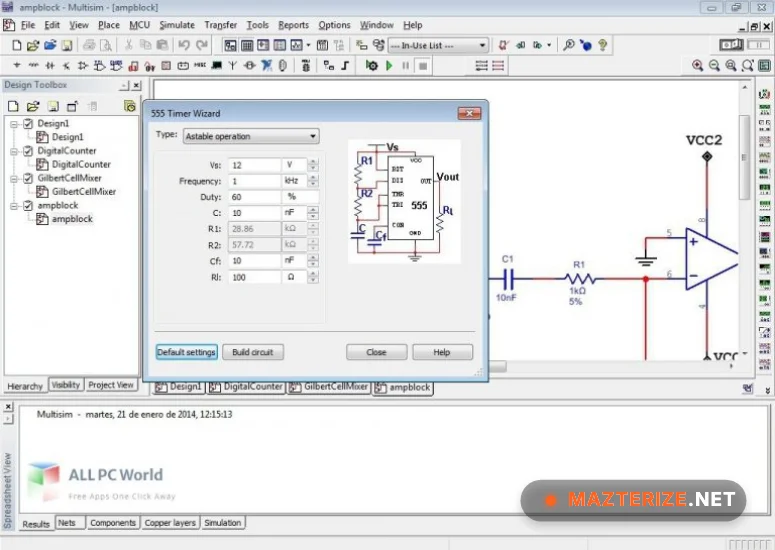Image resolution: width=775 pixels, height=550 pixels.
Task: Open the Reports menu
Action: click(x=293, y=25)
